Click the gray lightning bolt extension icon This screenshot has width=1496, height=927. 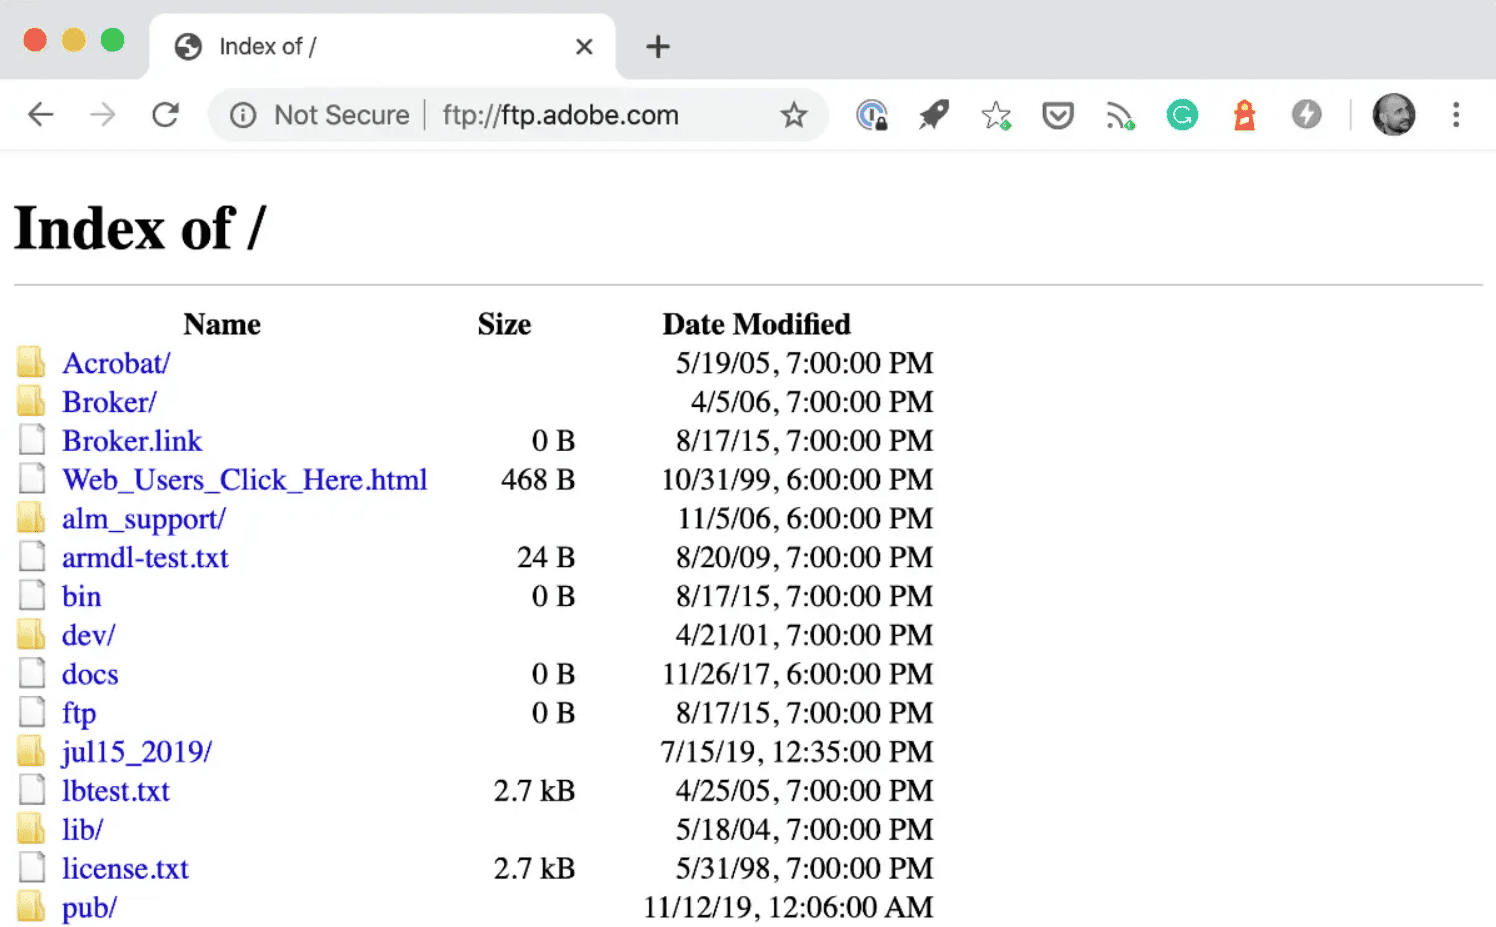click(x=1307, y=114)
